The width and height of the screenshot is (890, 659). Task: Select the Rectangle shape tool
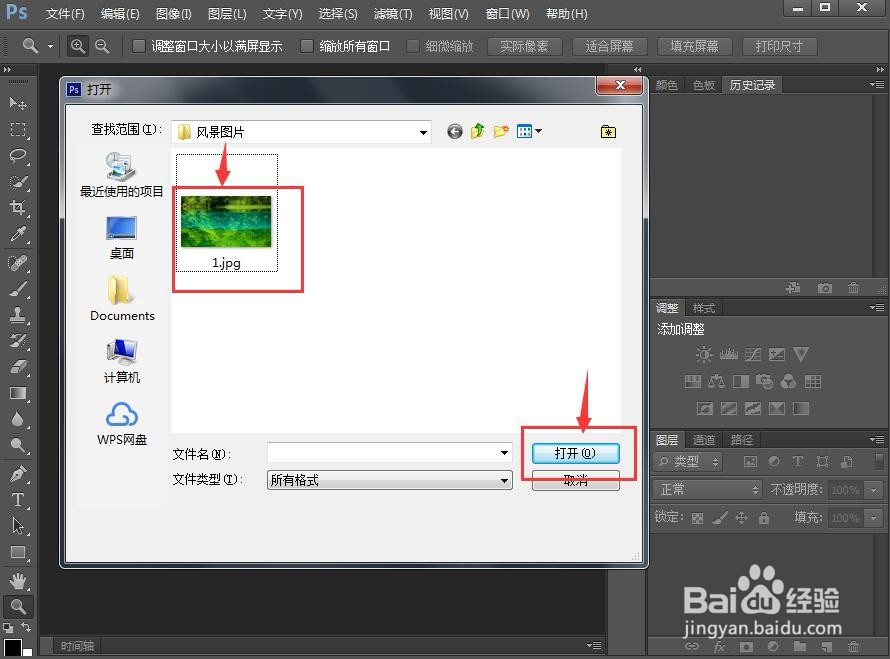point(18,552)
